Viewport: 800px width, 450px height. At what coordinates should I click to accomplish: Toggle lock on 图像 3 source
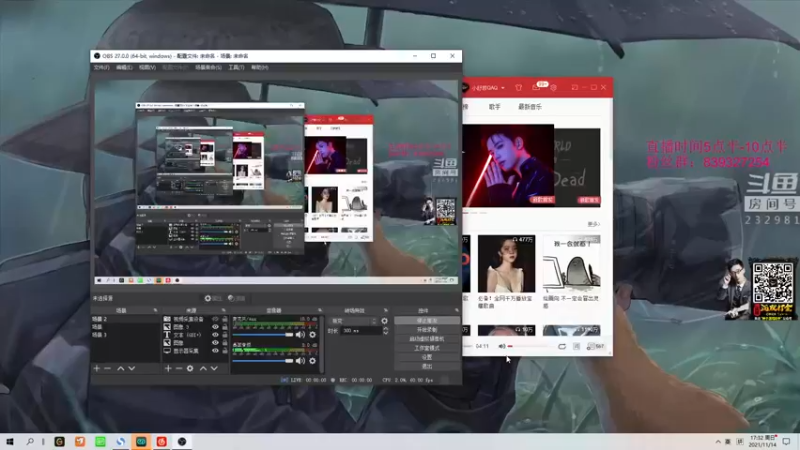pos(224,327)
